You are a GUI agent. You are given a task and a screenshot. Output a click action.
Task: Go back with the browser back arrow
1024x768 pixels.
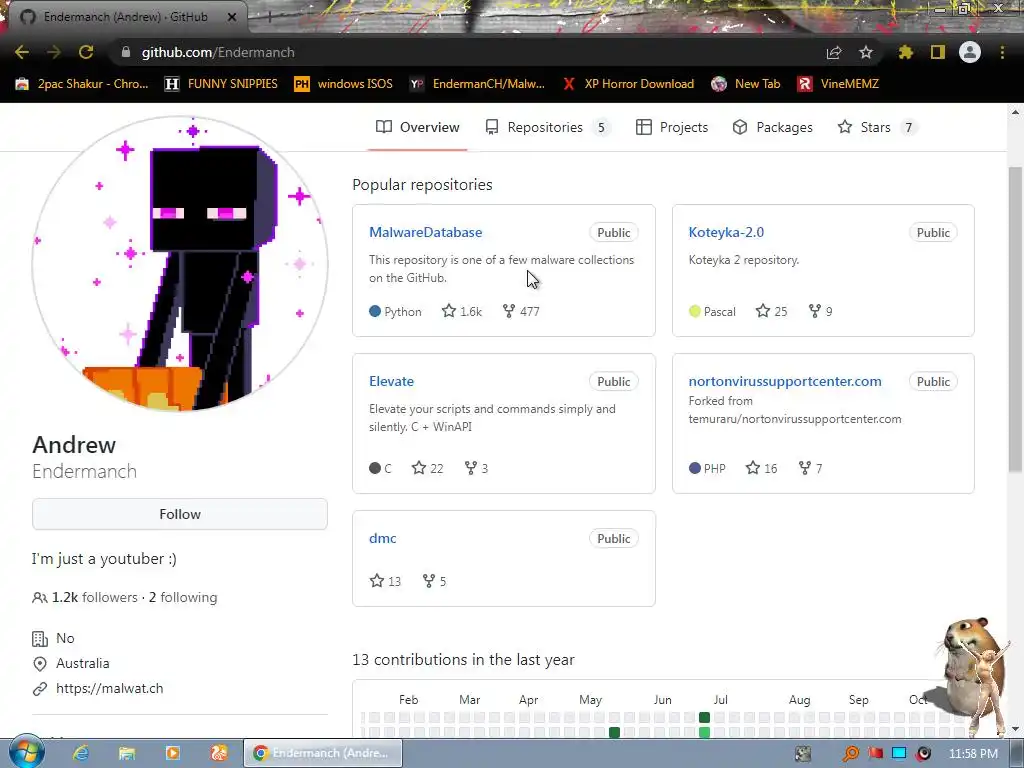22,52
